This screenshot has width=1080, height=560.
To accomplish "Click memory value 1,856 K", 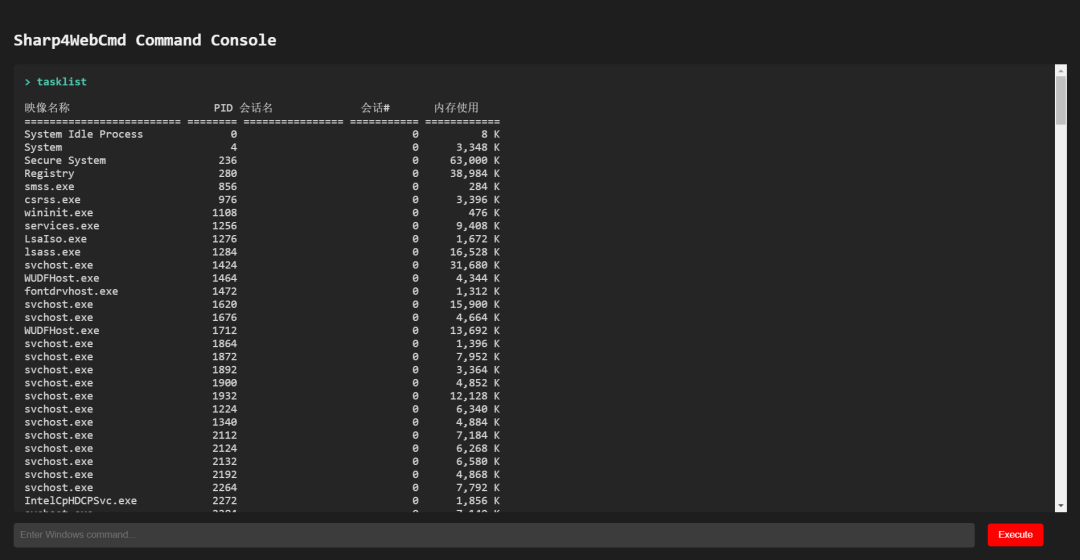I will pyautogui.click(x=478, y=501).
